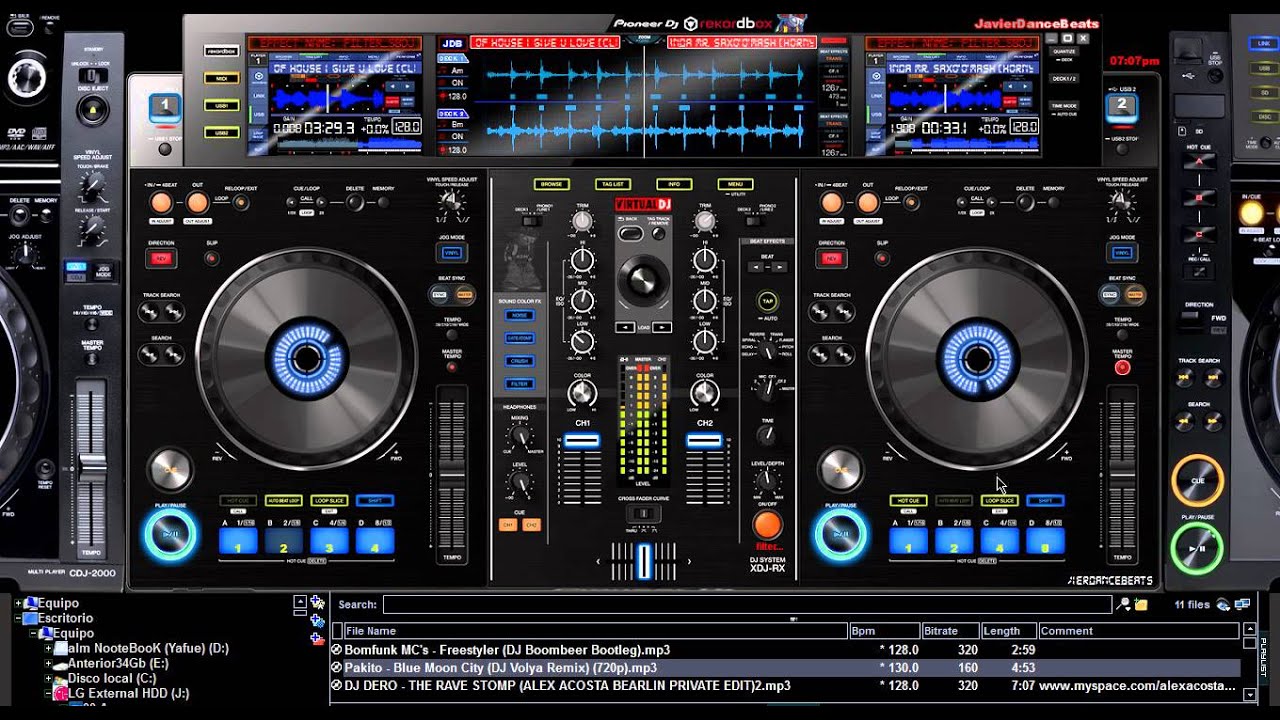Expand Disco local (C:) drive

(x=47, y=678)
